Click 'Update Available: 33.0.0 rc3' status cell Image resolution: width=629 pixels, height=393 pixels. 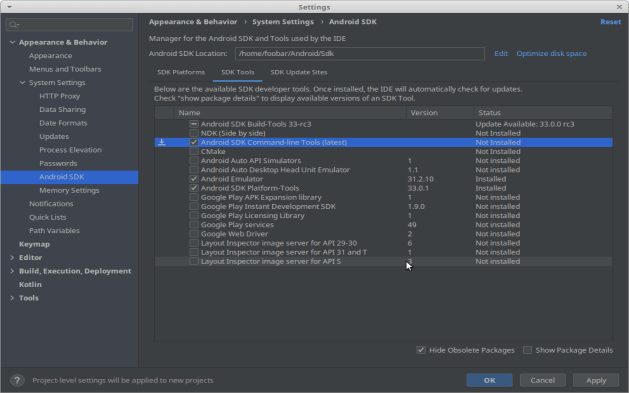(x=525, y=124)
